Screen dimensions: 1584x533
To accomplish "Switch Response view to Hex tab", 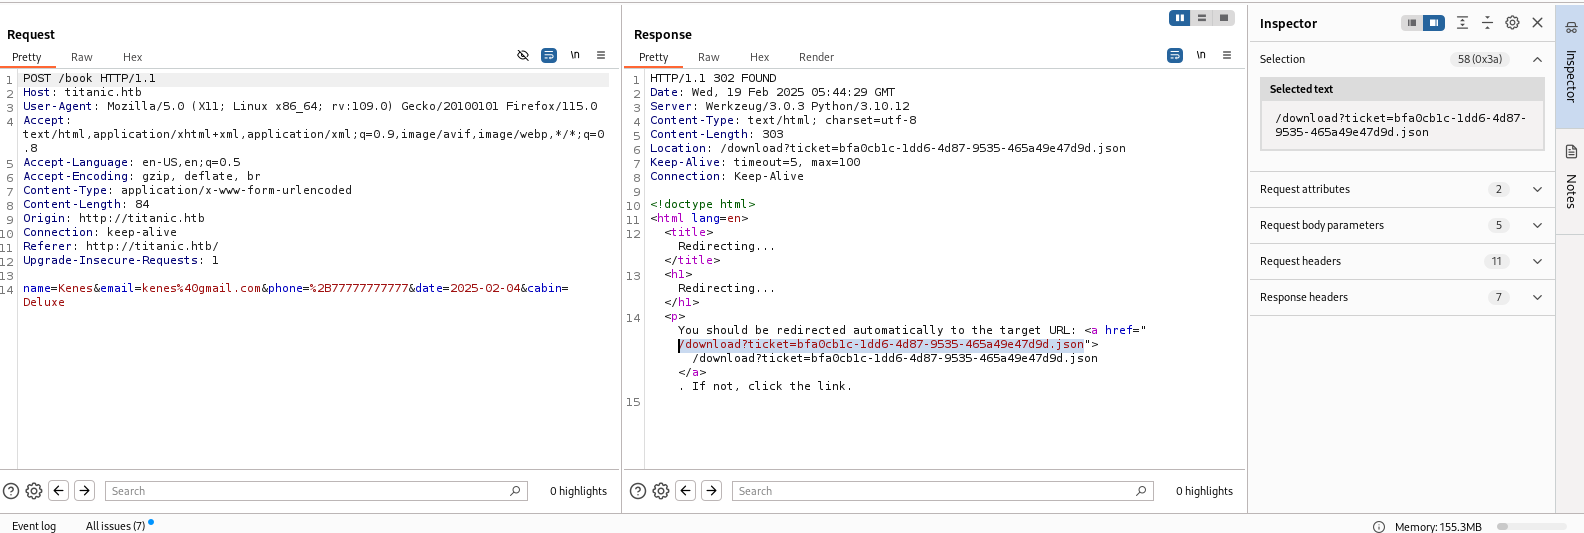I will [759, 57].
